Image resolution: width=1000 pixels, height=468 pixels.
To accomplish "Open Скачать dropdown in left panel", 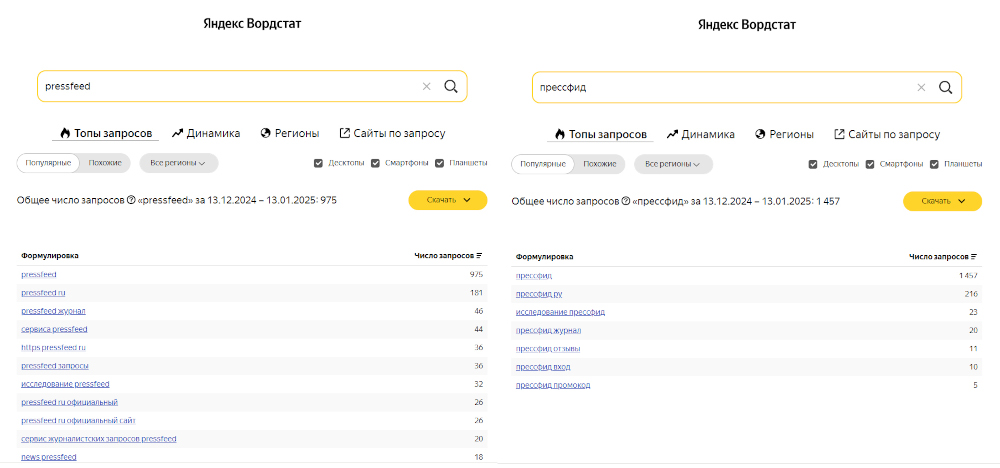I will point(448,200).
